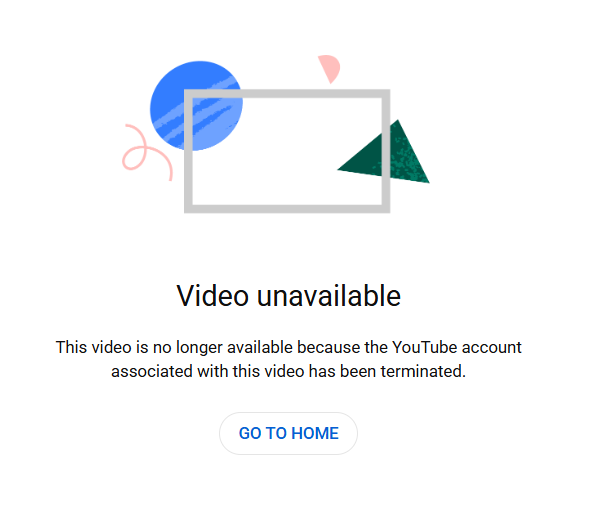Select the pink squiggle curl shape

coord(147,152)
